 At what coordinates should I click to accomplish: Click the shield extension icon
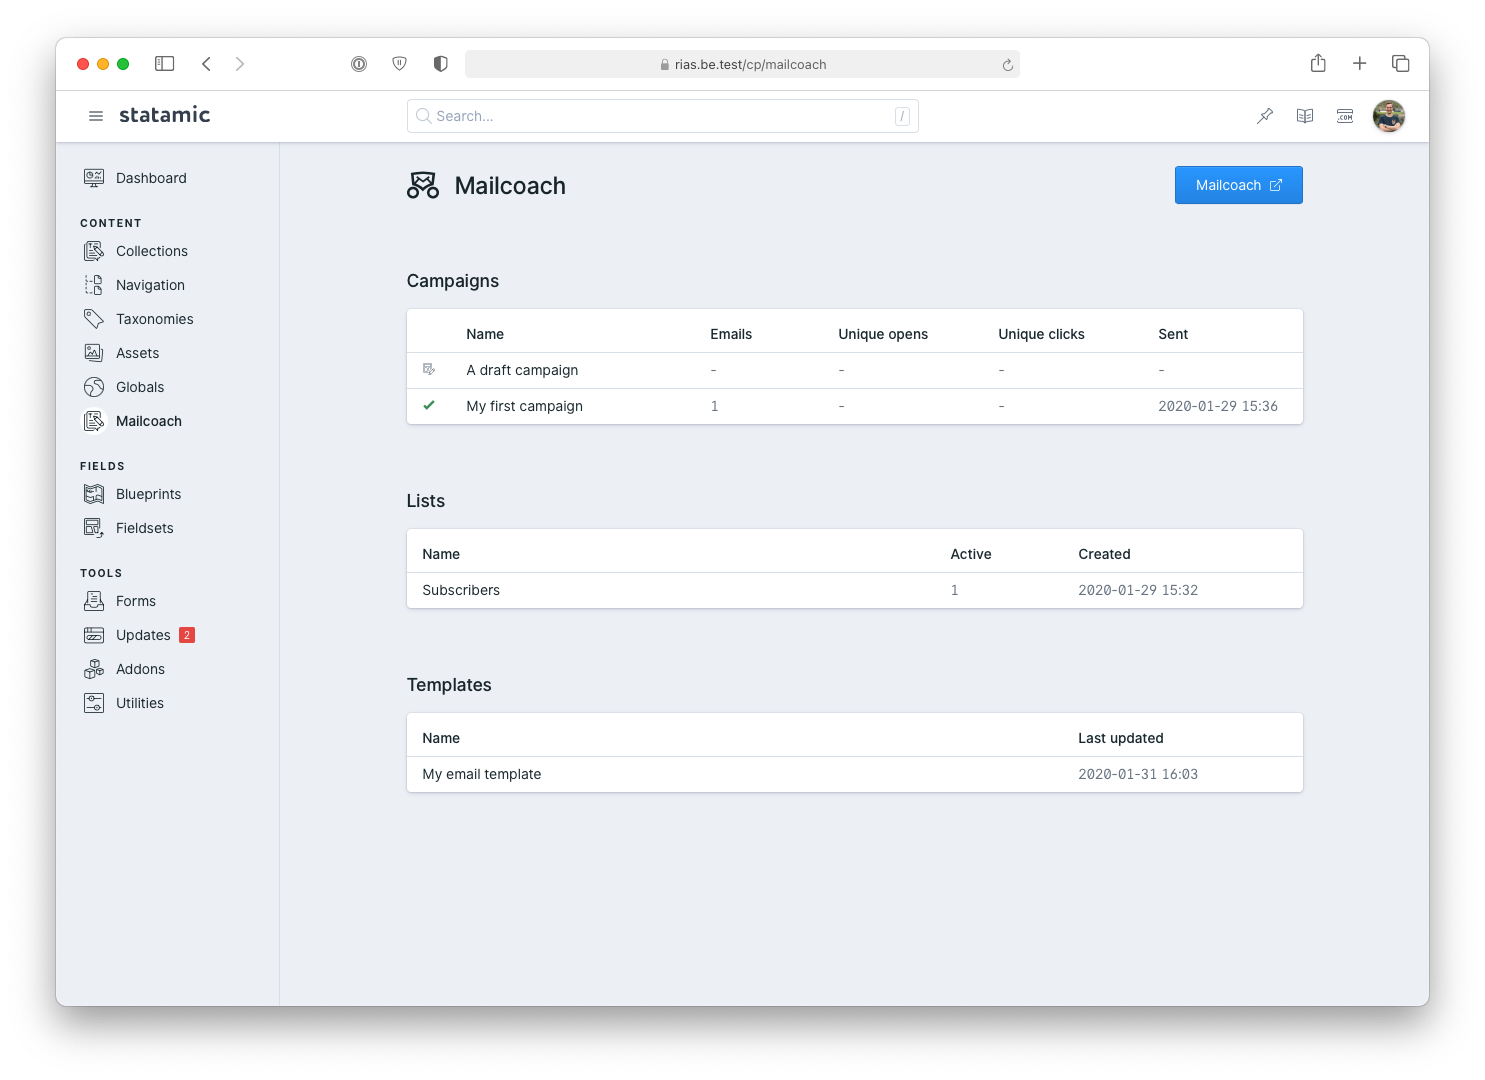pos(399,64)
